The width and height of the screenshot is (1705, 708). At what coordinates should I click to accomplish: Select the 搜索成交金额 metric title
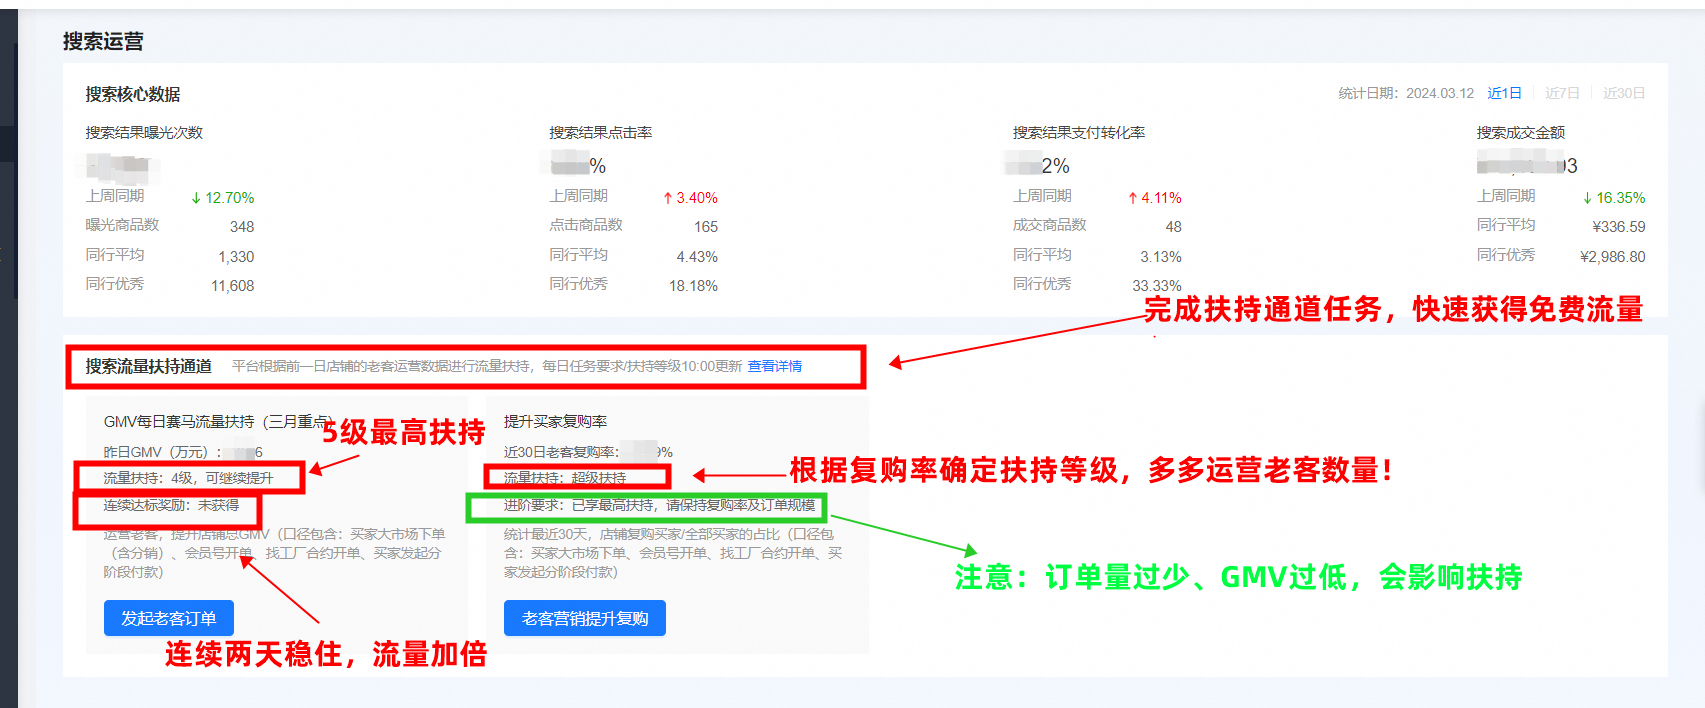1520,132
